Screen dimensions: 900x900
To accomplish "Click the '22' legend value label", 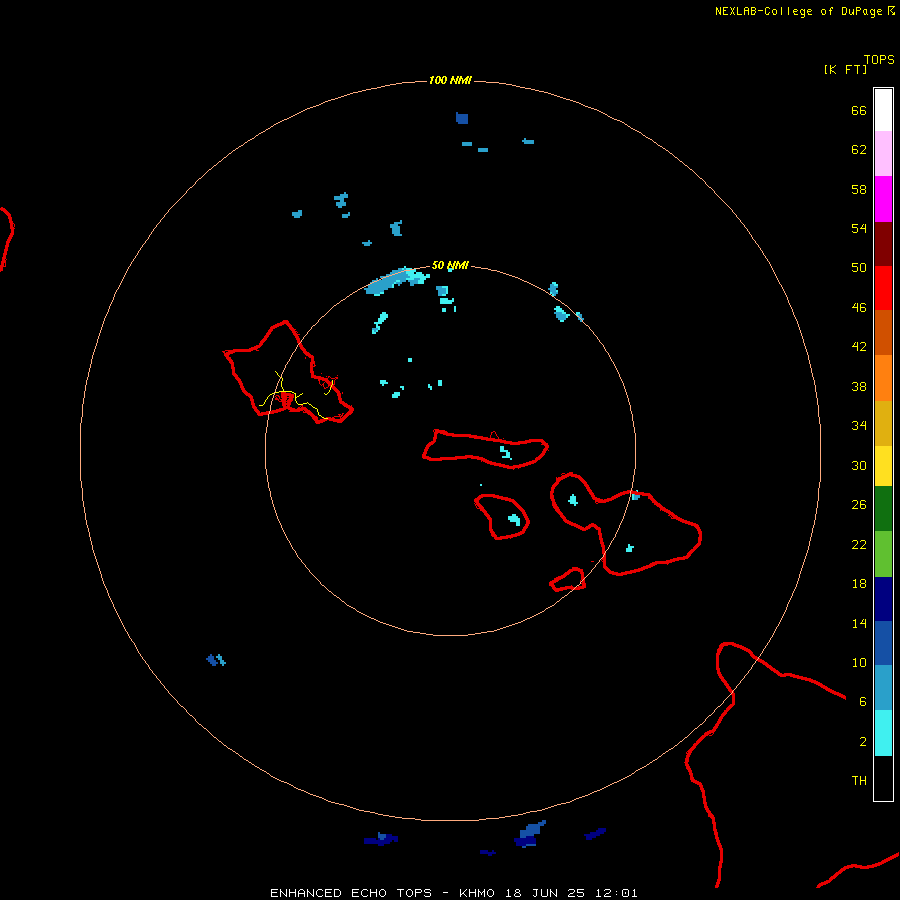I will pos(859,544).
